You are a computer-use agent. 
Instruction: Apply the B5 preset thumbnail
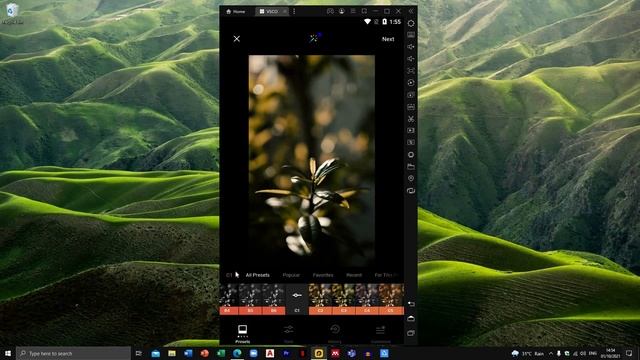(x=250, y=299)
